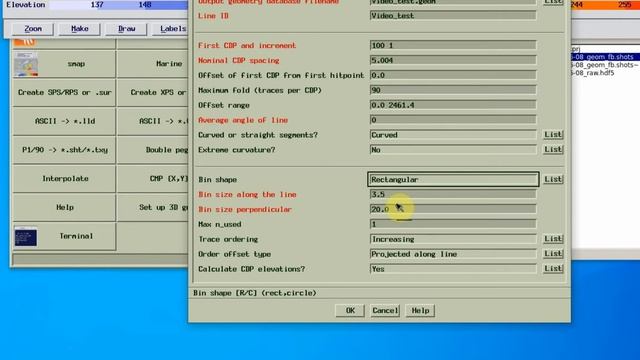Viewport: 640px width, 360px height.
Task: Click the Interpolate button
Action: 64,179
